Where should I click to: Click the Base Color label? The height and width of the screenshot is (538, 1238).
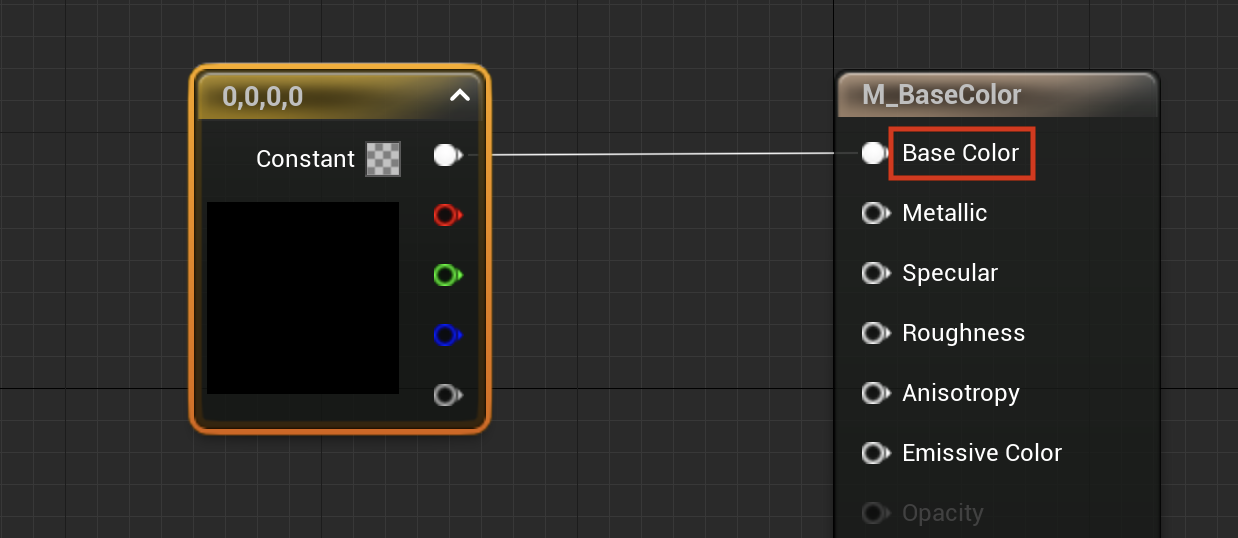[961, 153]
